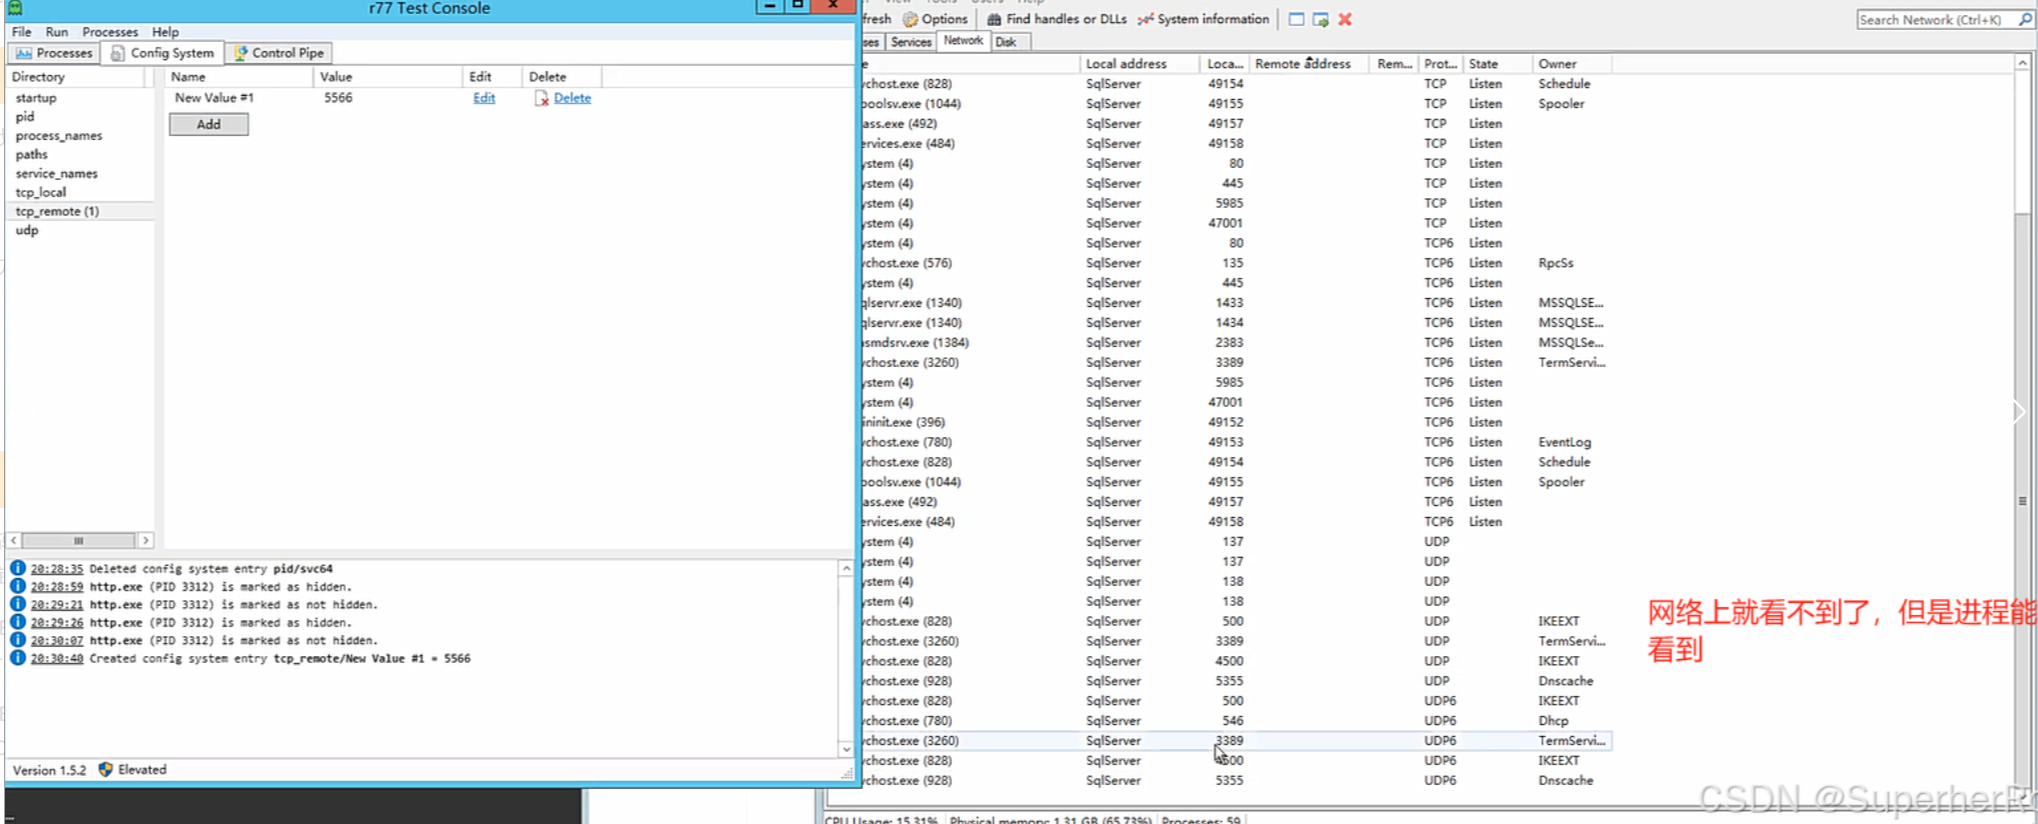Open the Help menu
The image size is (2038, 824).
click(165, 32)
